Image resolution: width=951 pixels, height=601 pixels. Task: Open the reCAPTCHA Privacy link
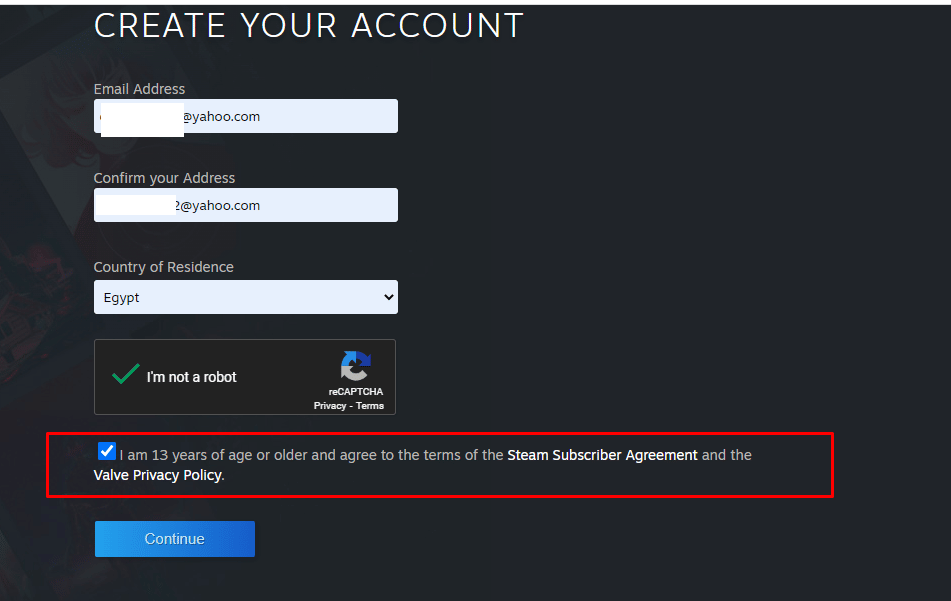pyautogui.click(x=329, y=406)
